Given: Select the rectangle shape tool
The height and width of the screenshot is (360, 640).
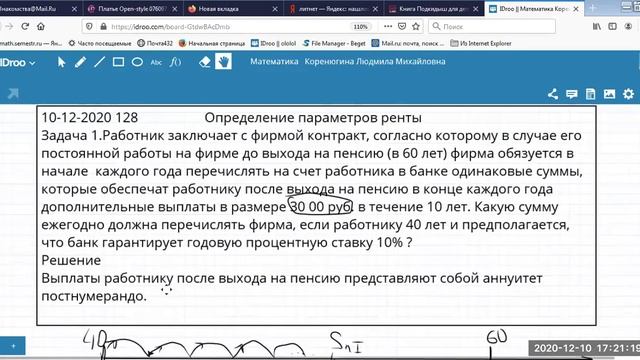Looking at the screenshot, I should coord(118,62).
